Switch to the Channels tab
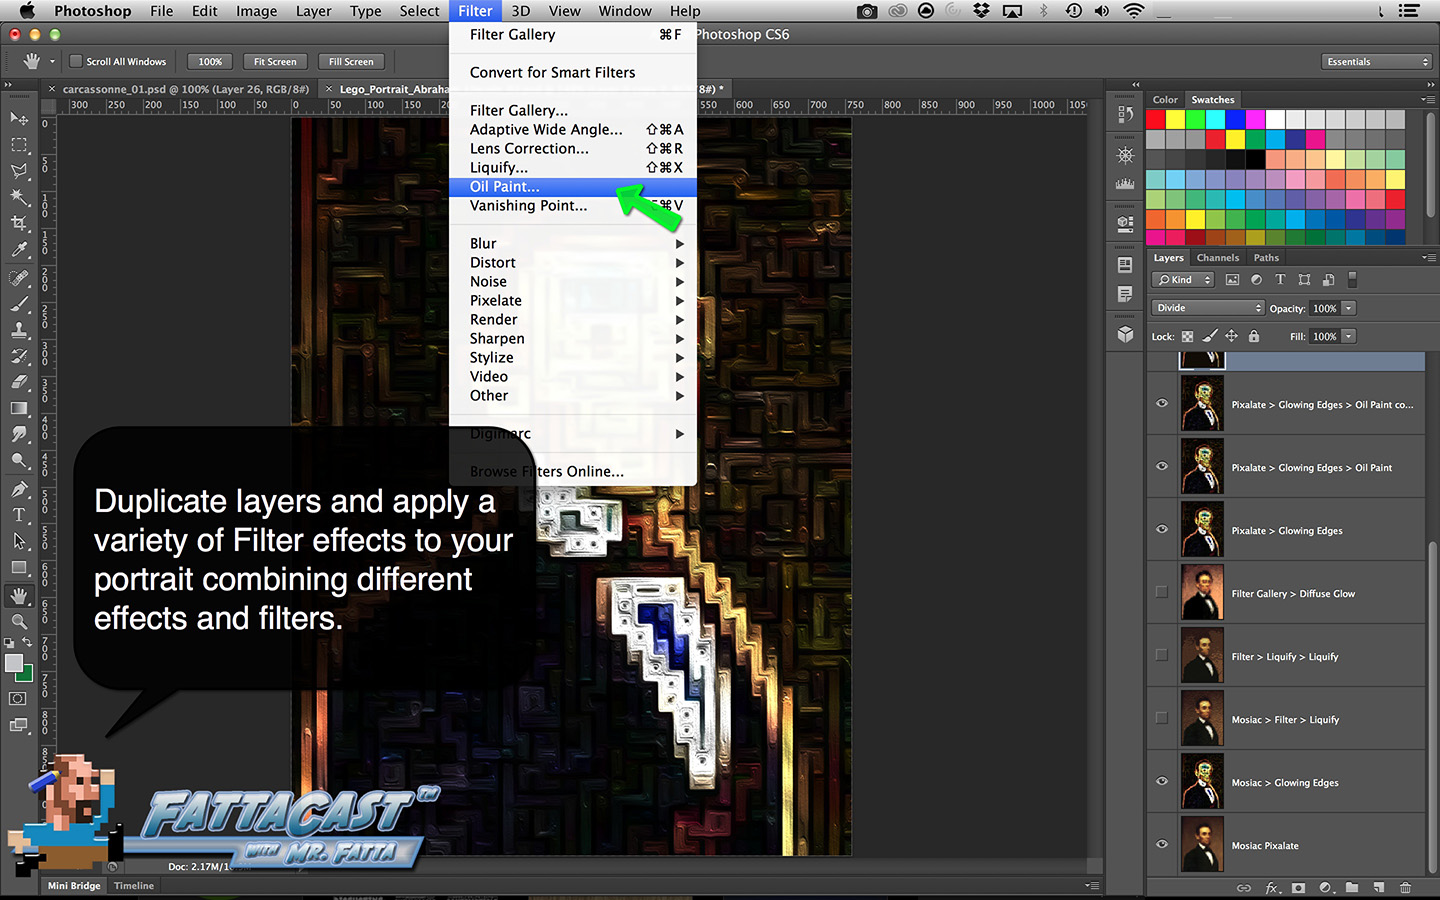The width and height of the screenshot is (1440, 900). tap(1217, 257)
